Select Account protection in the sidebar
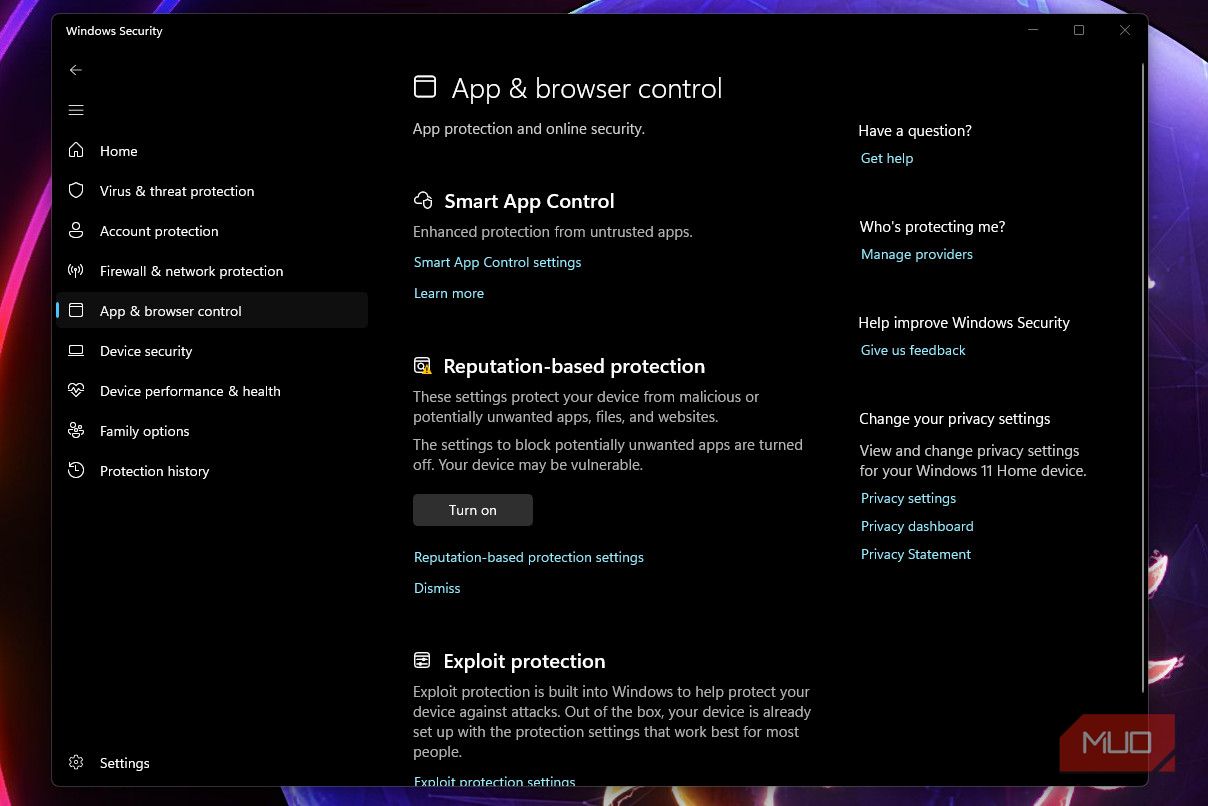 (x=212, y=230)
